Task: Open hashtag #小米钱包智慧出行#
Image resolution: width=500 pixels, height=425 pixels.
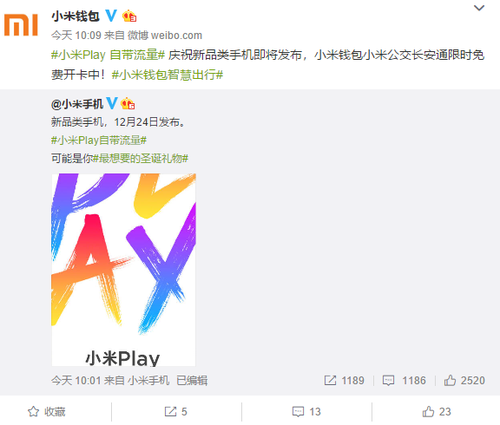Action: [x=167, y=75]
